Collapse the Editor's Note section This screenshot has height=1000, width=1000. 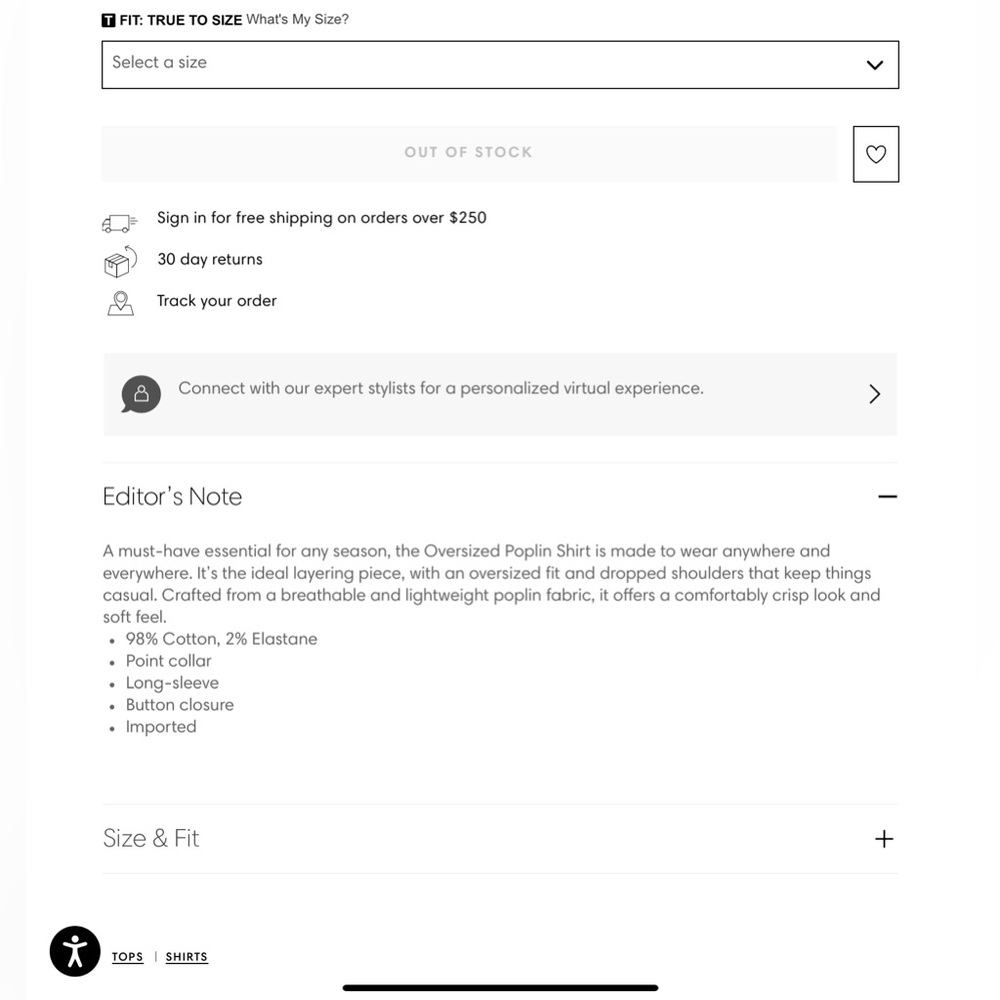click(887, 496)
